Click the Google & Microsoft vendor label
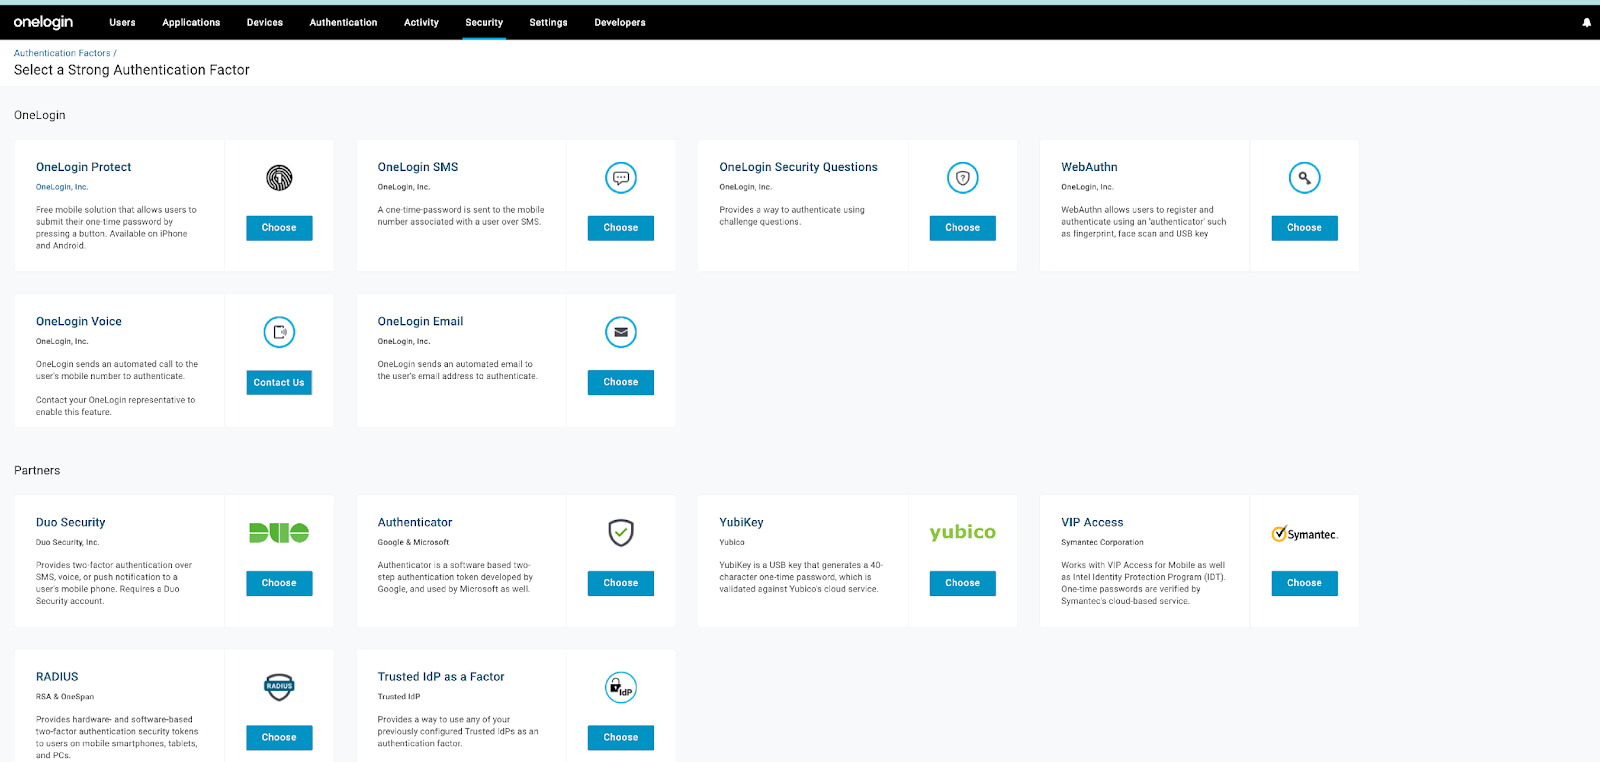 (x=413, y=542)
